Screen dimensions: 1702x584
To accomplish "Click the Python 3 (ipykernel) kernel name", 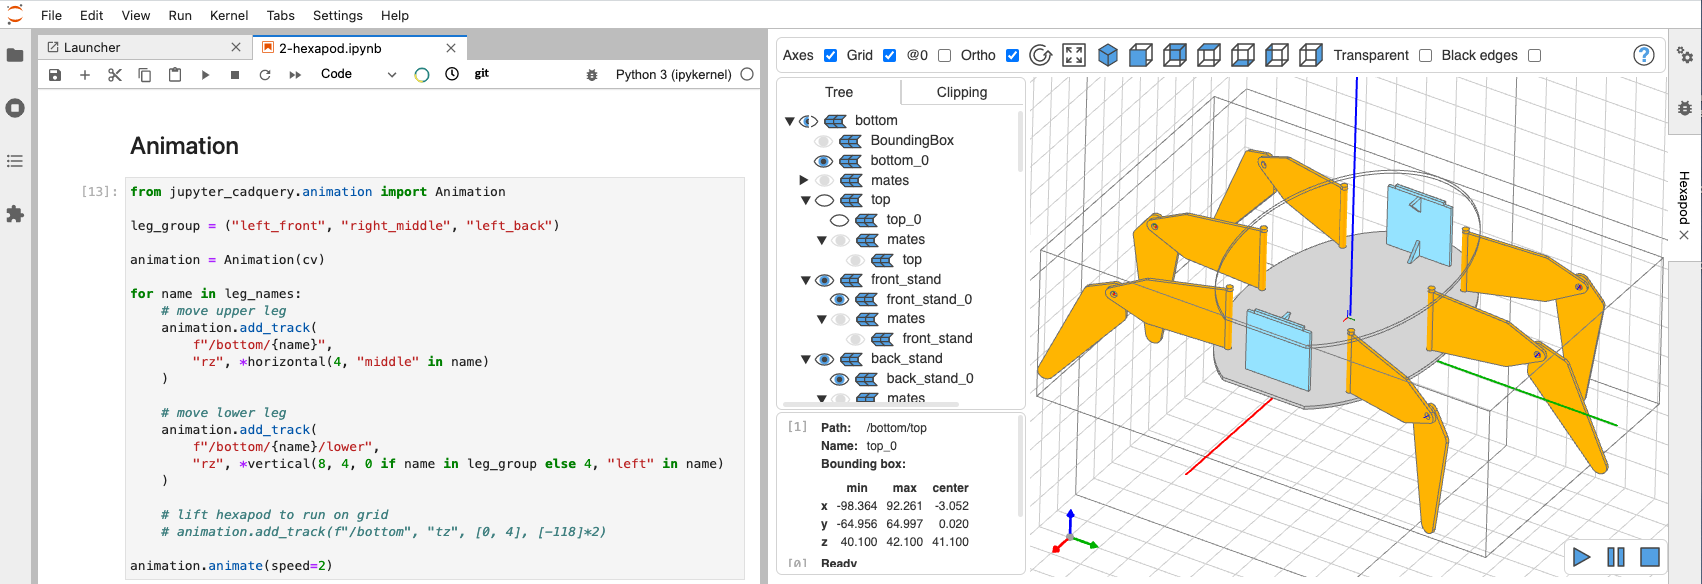I will [673, 74].
